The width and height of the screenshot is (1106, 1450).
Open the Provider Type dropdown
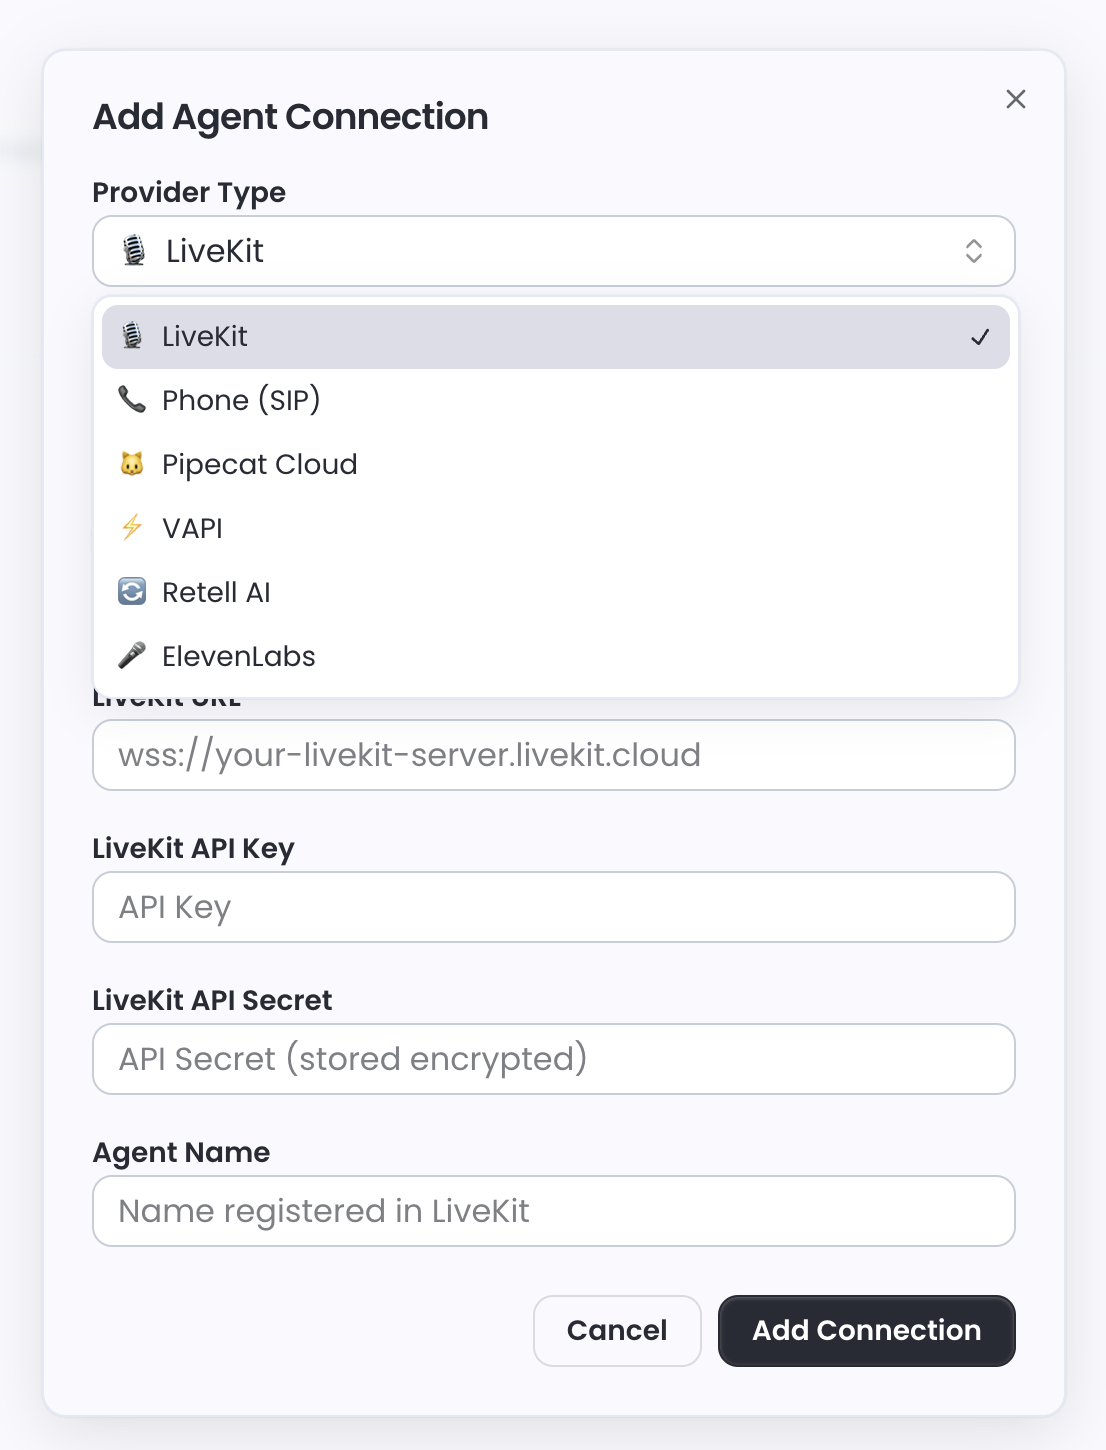click(x=553, y=251)
